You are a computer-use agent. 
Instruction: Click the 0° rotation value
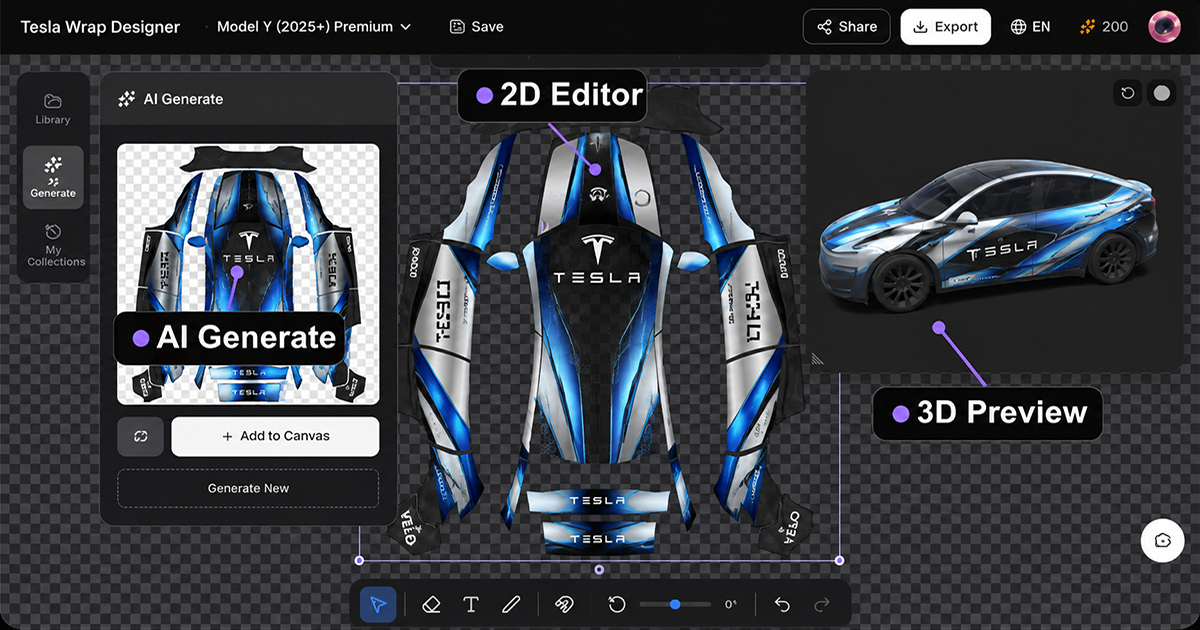click(731, 604)
